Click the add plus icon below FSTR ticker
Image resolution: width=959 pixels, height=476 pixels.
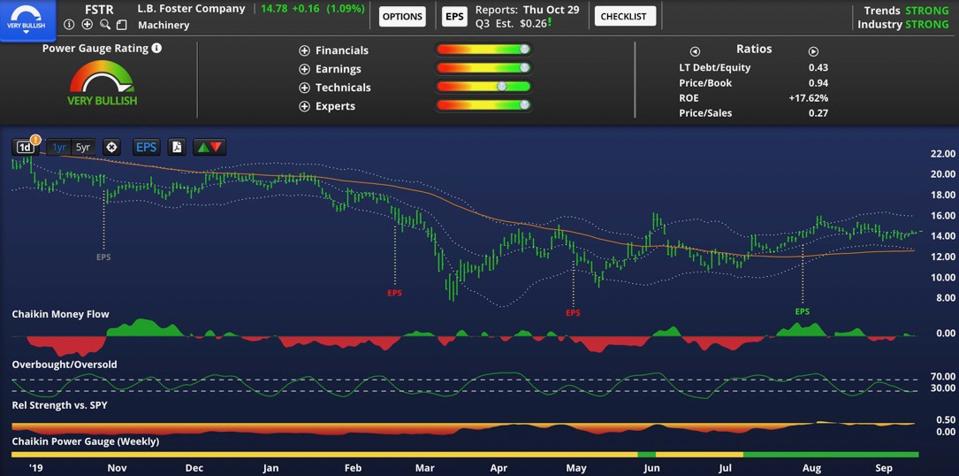pyautogui.click(x=87, y=25)
